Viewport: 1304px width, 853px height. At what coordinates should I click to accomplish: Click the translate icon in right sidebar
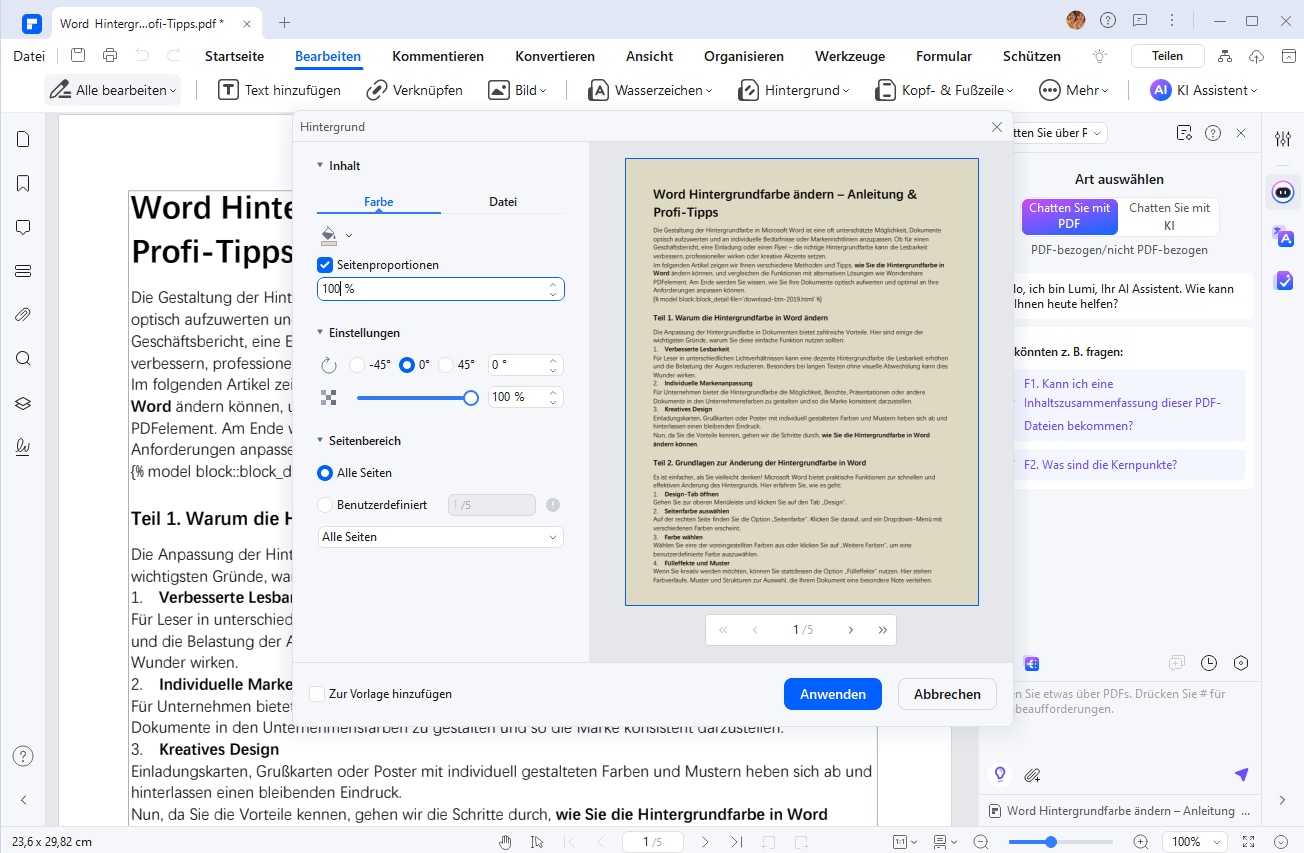pyautogui.click(x=1283, y=237)
